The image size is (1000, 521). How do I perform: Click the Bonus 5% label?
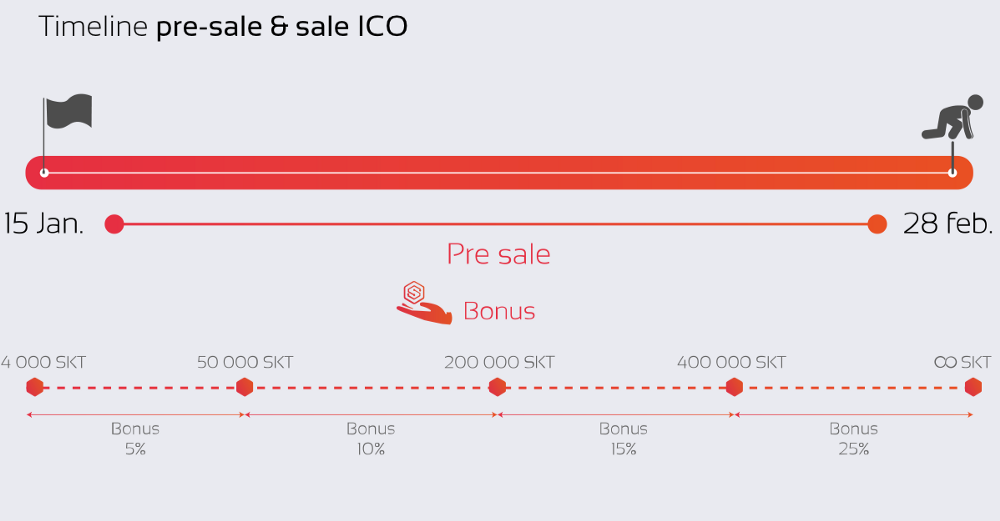point(135,439)
